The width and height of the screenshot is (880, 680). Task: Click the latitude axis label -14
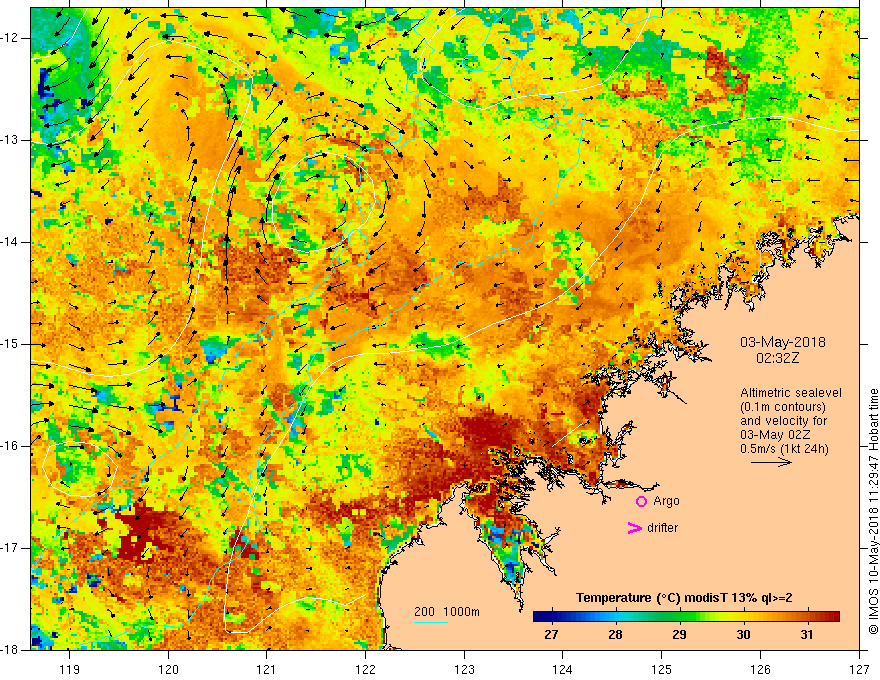pos(11,242)
